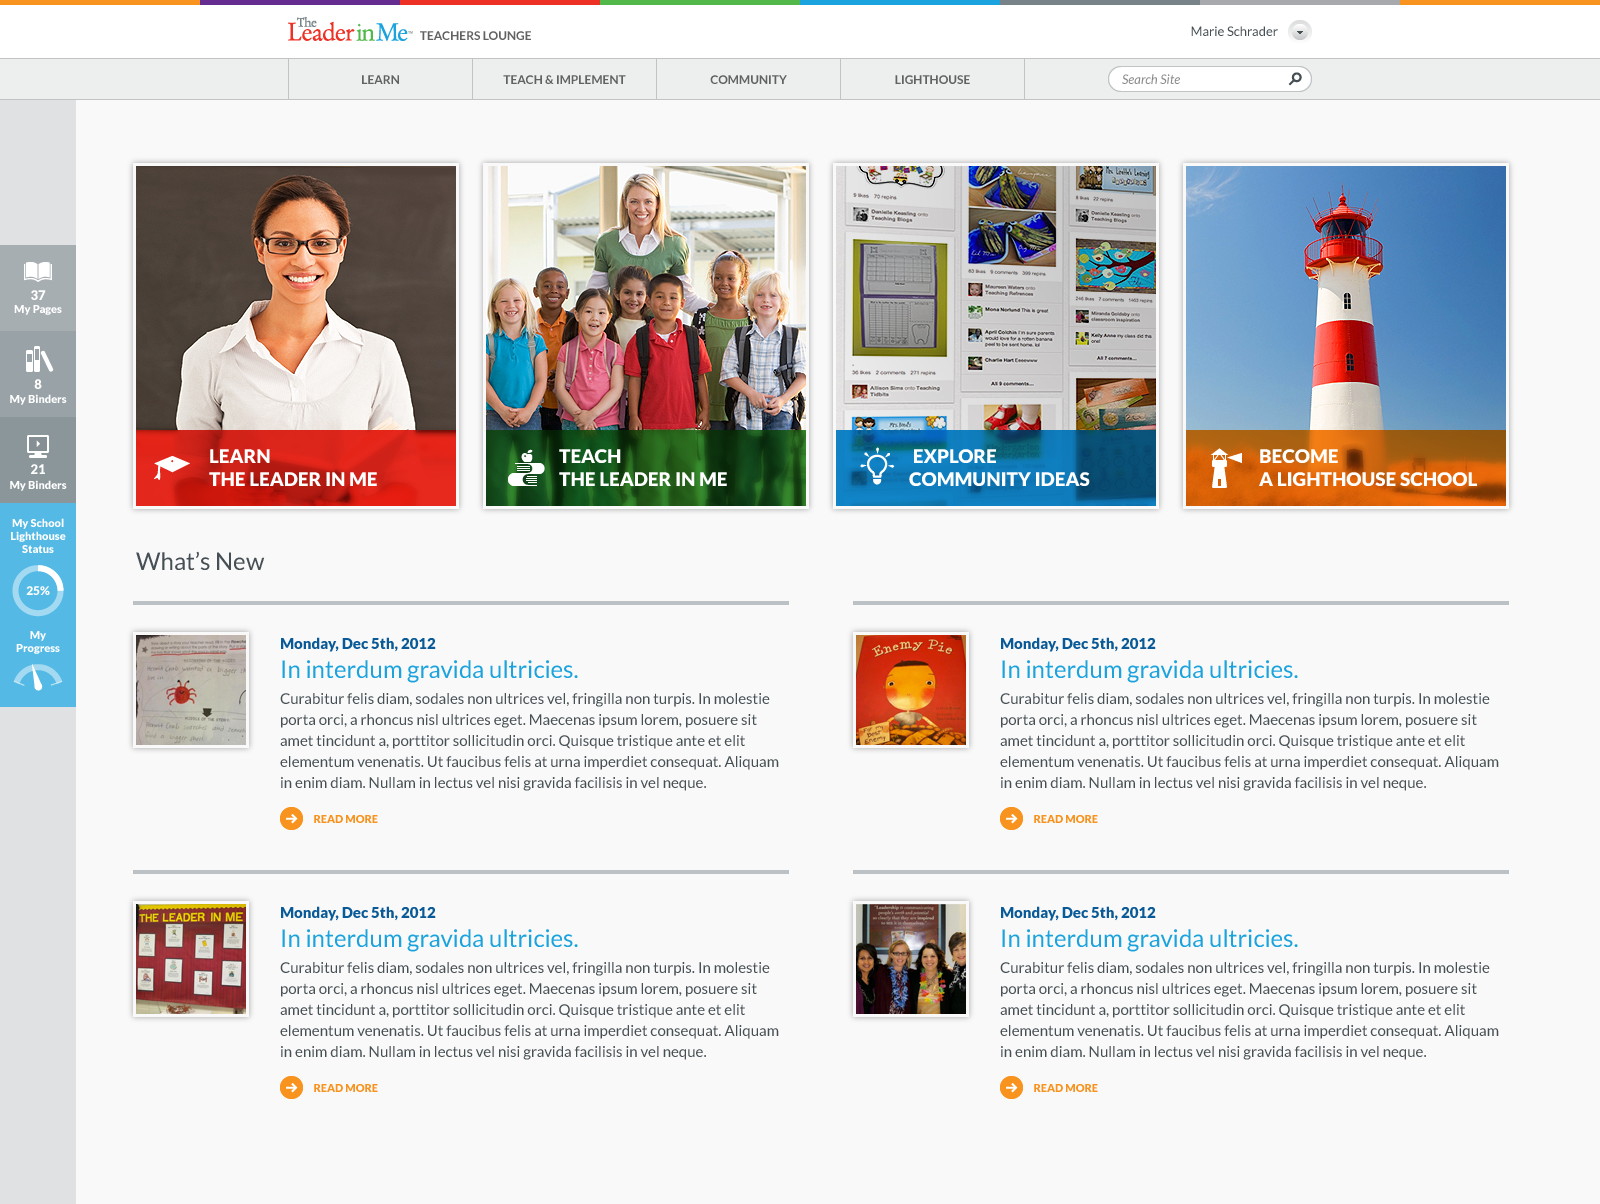The image size is (1600, 1204).
Task: Click The Leader in Me logo
Action: tap(349, 31)
